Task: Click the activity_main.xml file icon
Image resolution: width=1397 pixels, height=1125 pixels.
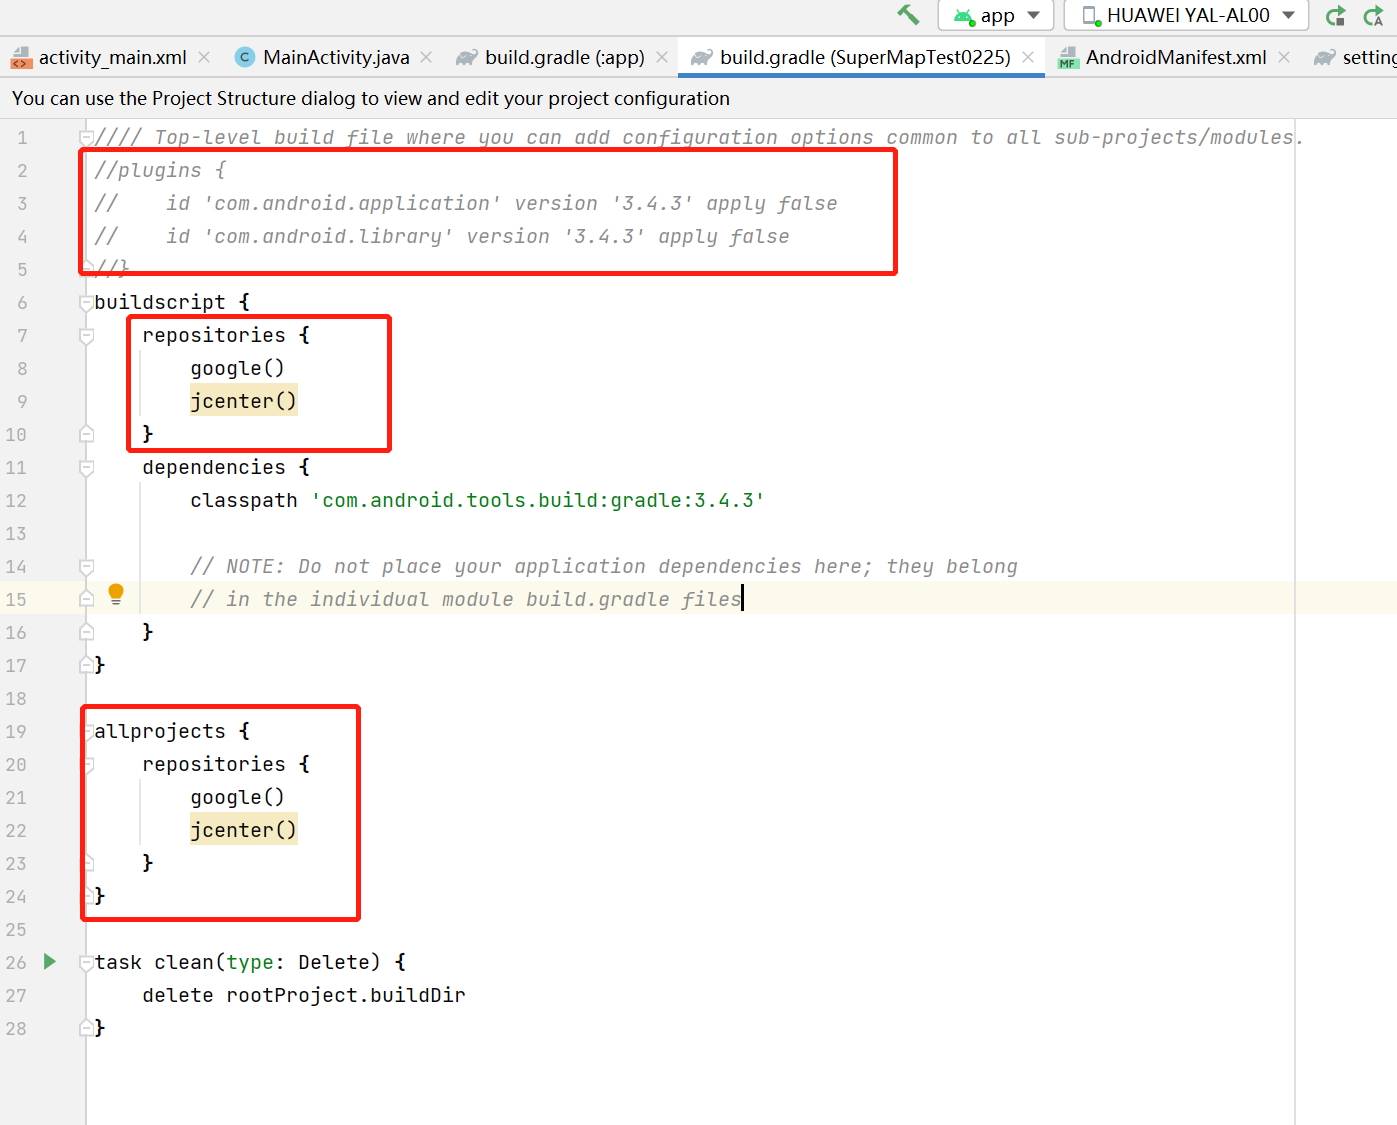Action: coord(21,58)
